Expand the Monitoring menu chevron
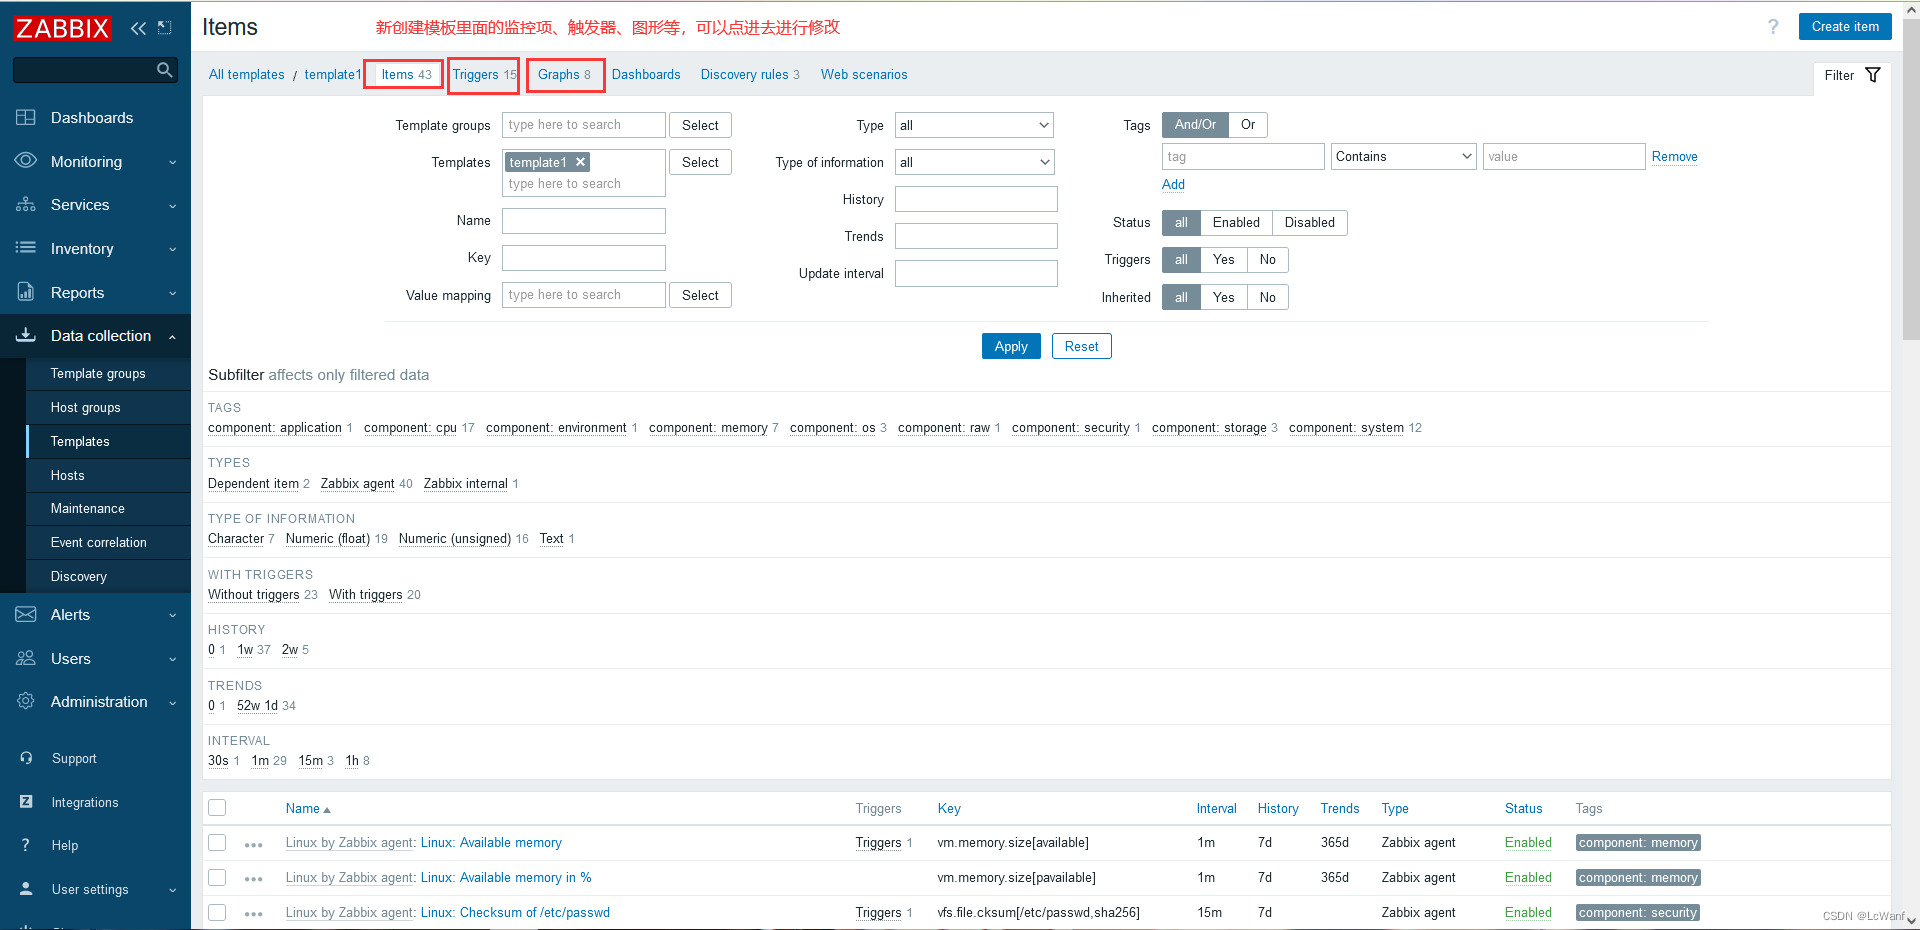 (x=172, y=162)
